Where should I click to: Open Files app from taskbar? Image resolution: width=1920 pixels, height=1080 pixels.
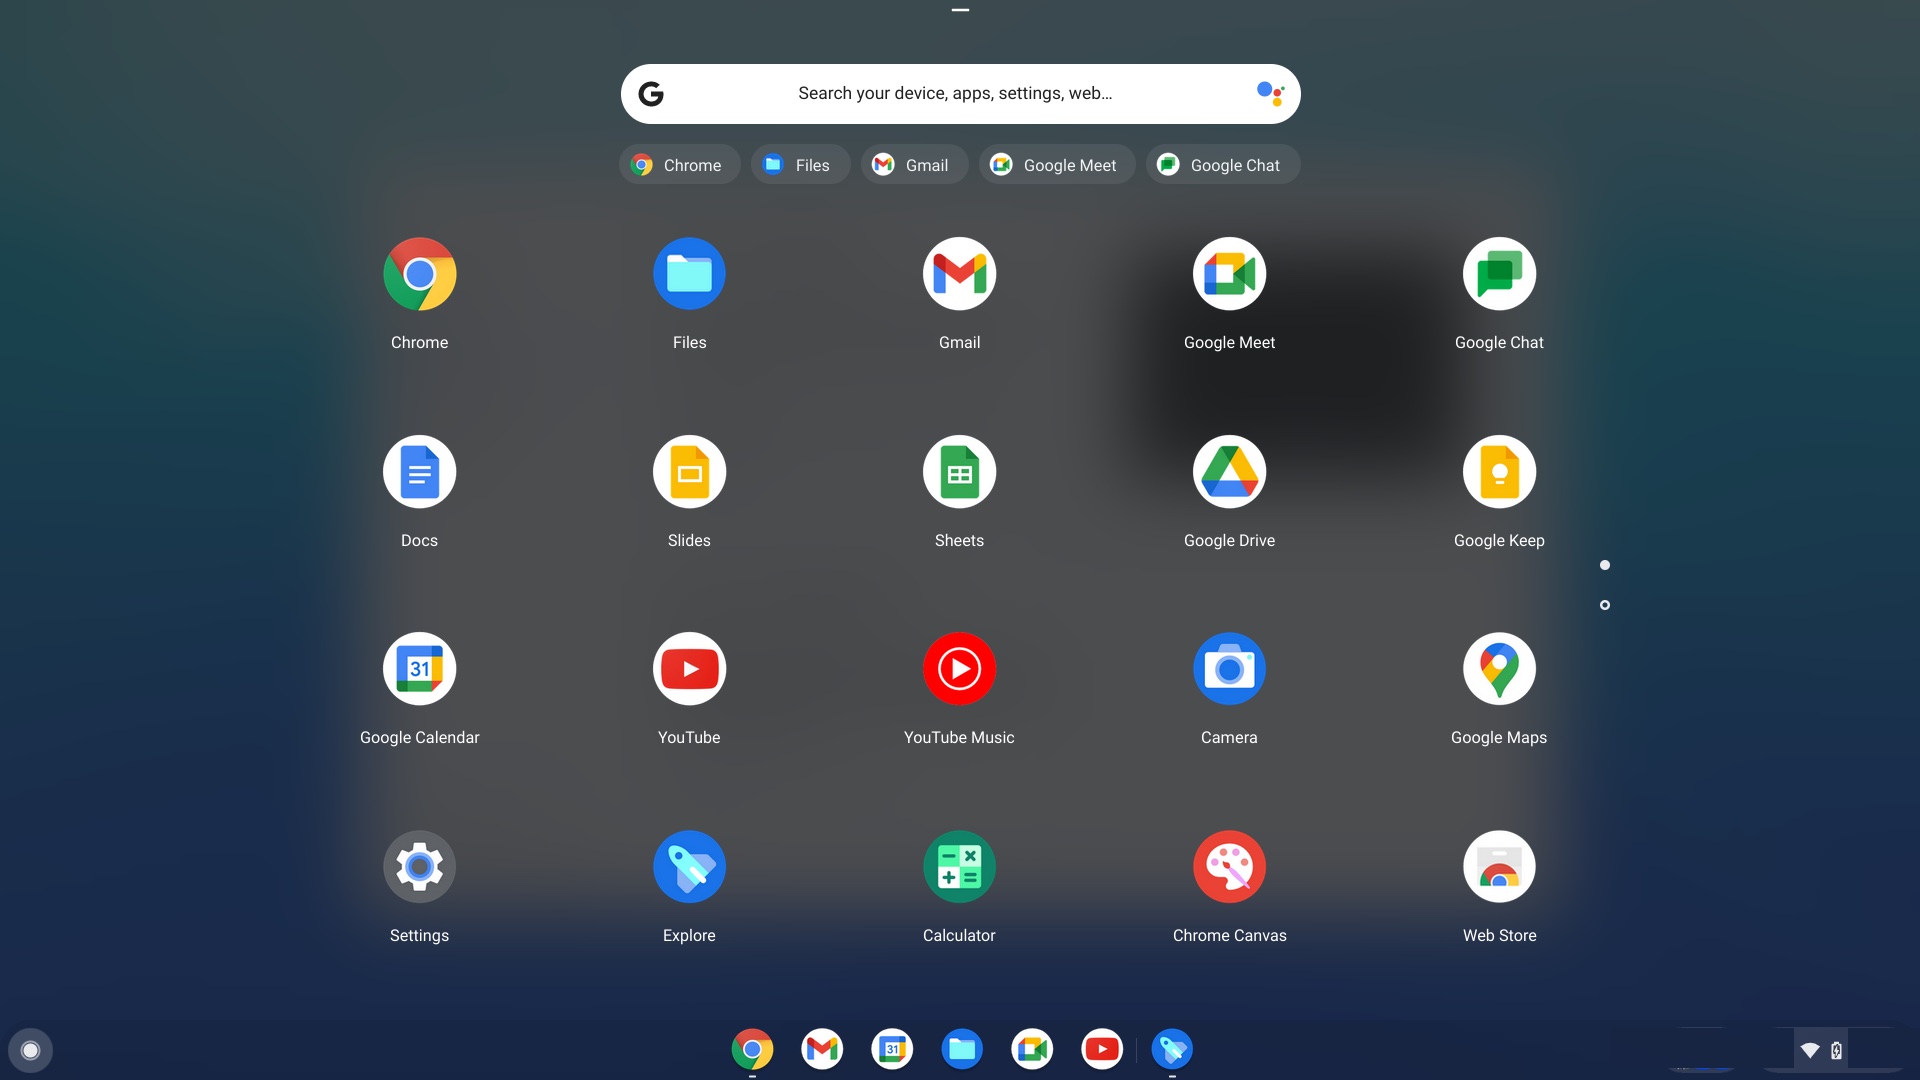click(x=961, y=1050)
